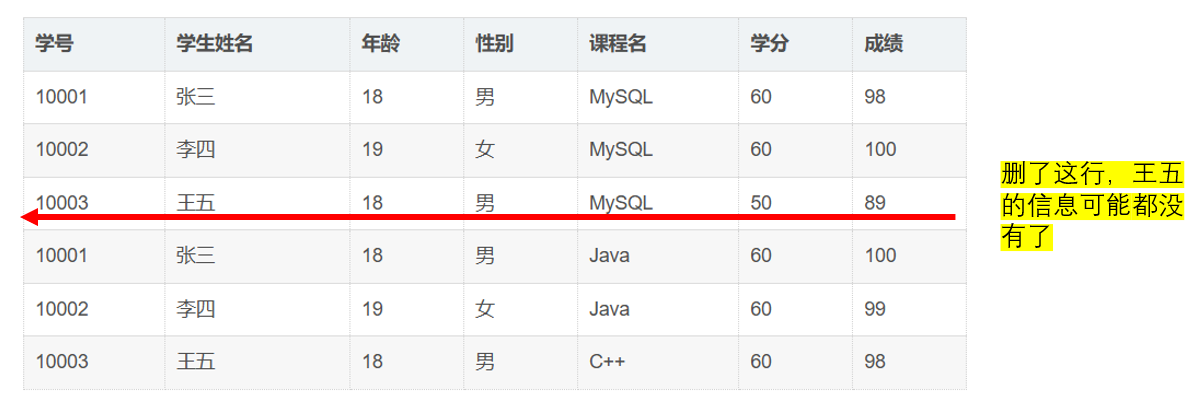Select course Java in 李四's row

pyautogui.click(x=609, y=308)
